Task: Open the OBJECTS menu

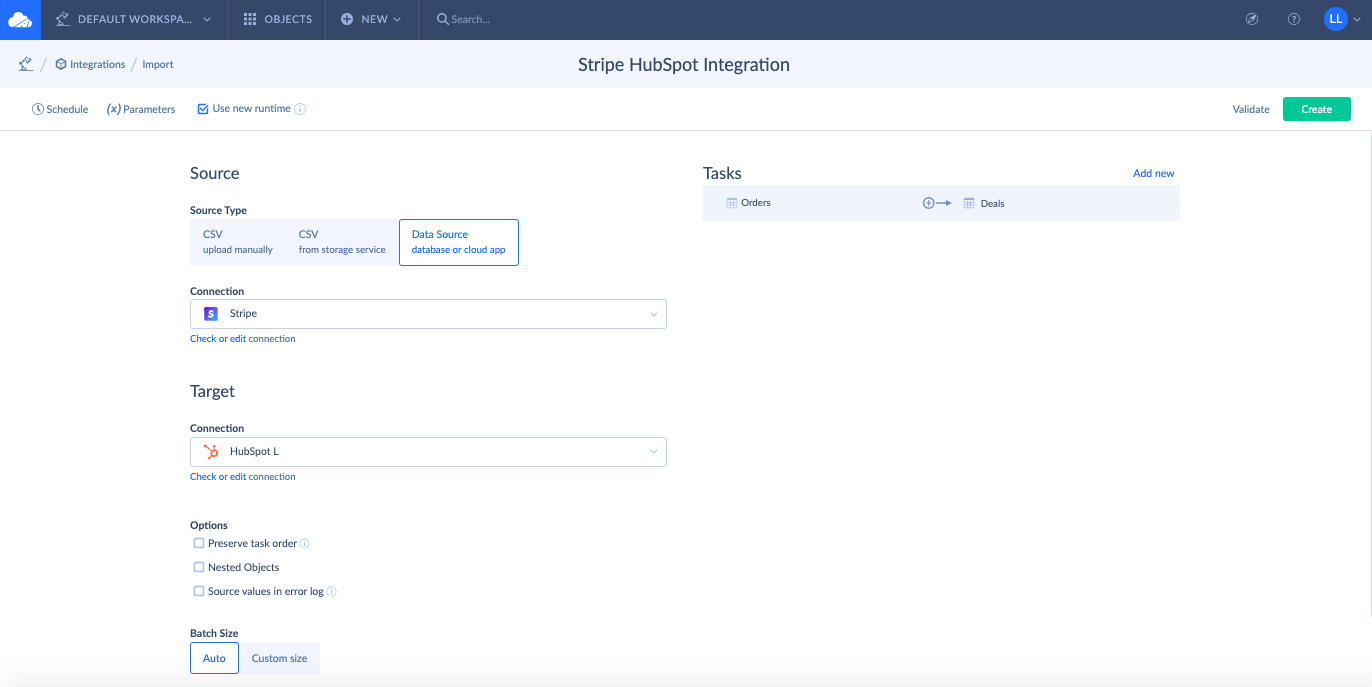Action: point(277,18)
